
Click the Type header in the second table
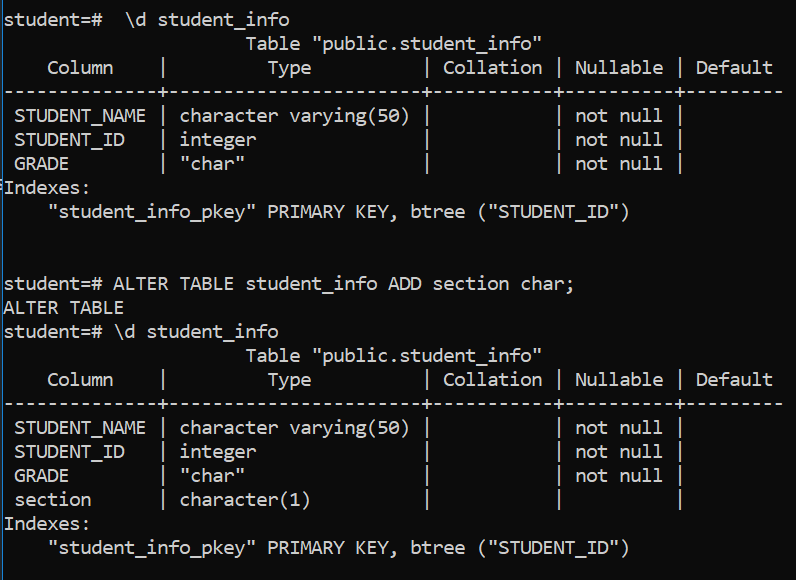tap(289, 380)
